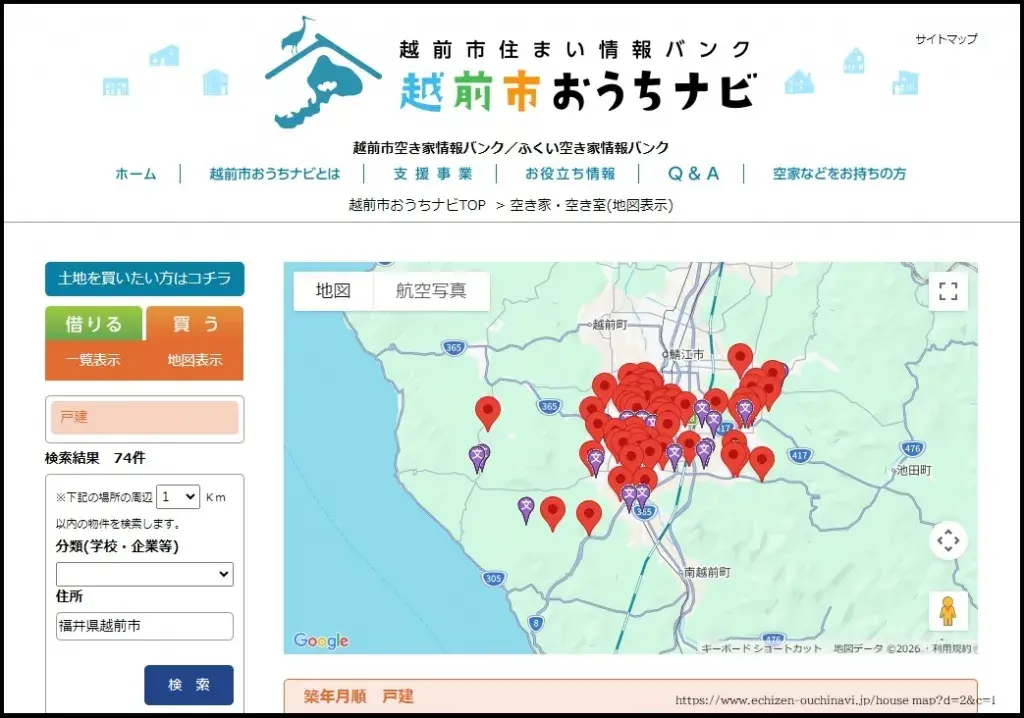Switch map to 地図 view
This screenshot has height=718, width=1024.
click(333, 291)
